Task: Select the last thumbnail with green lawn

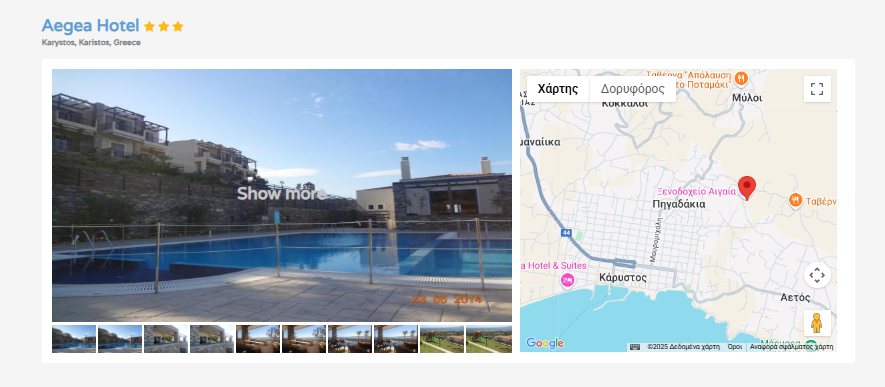Action: [x=489, y=339]
